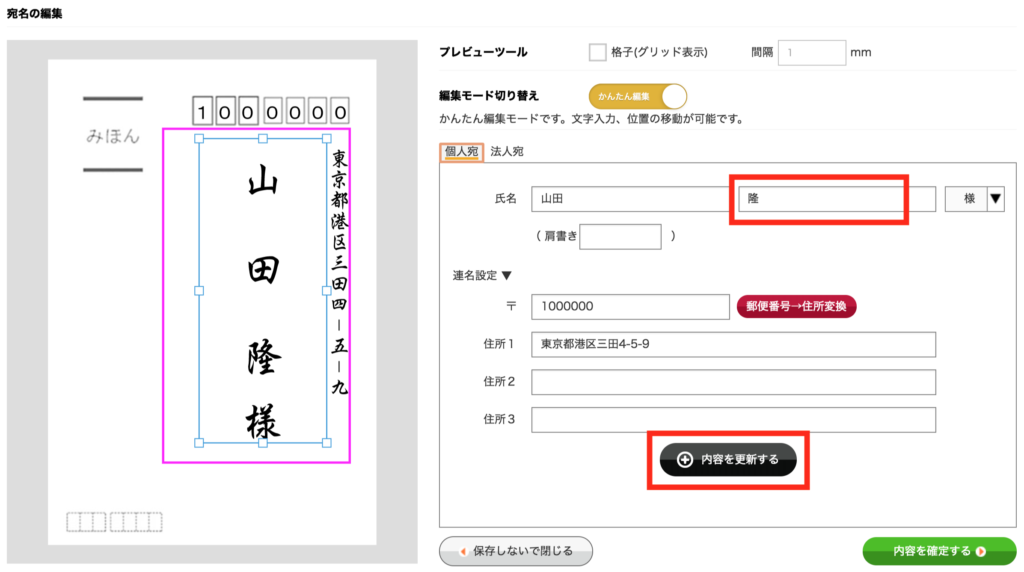Click the plus icon in 内容を更新する
The height and width of the screenshot is (572, 1024).
tap(684, 460)
